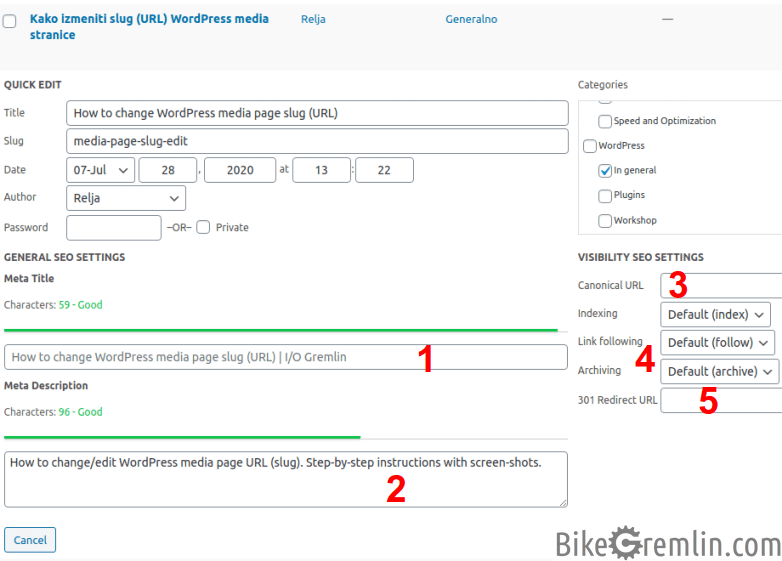Image resolution: width=782 pixels, height=561 pixels.
Task: Toggle the Private checkbox
Action: (203, 227)
